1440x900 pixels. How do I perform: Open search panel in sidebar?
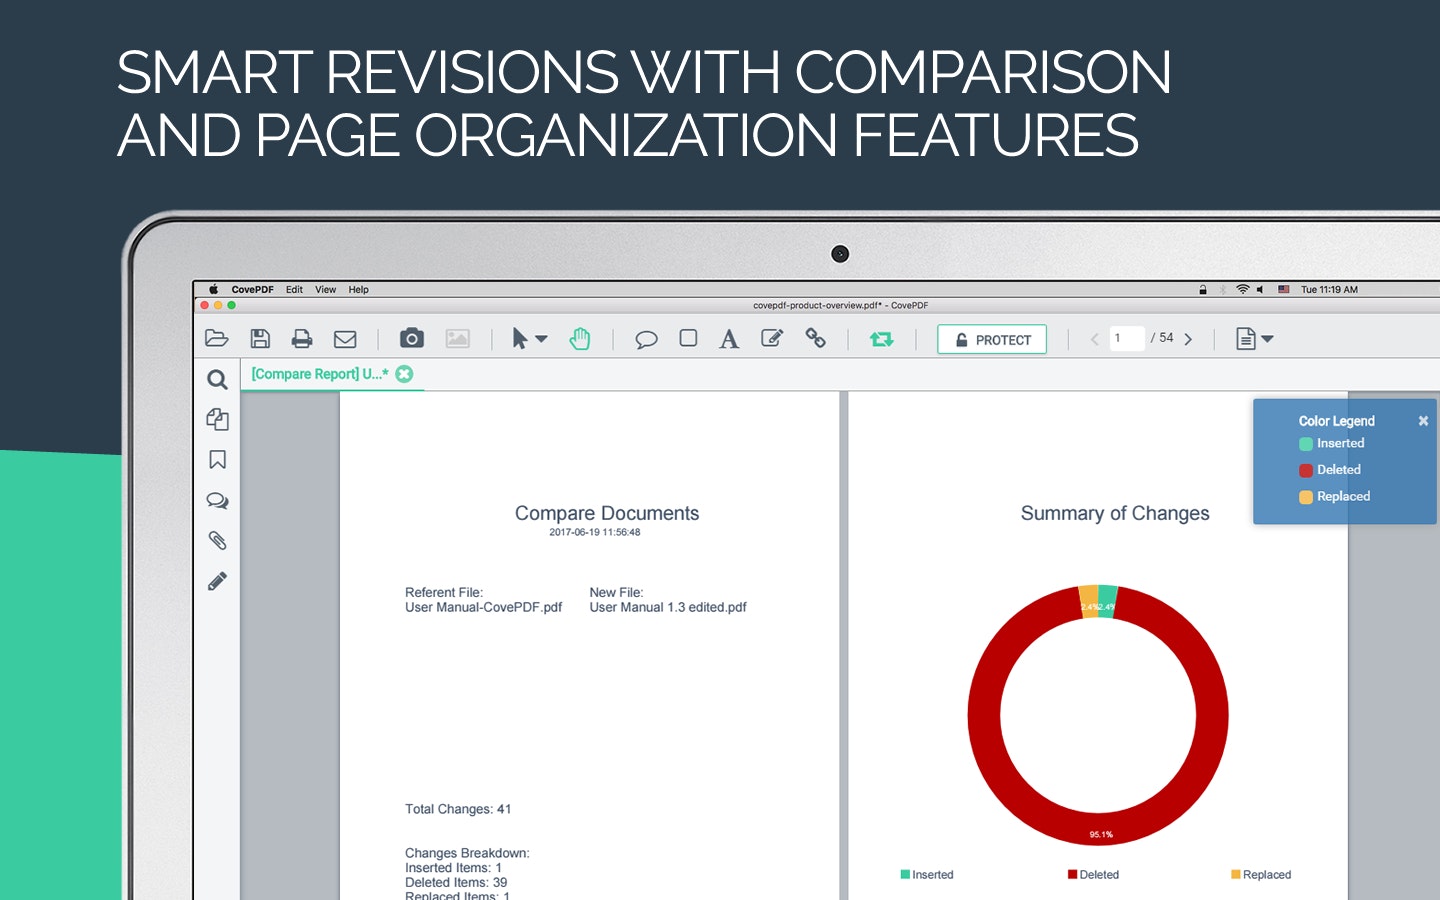(217, 379)
